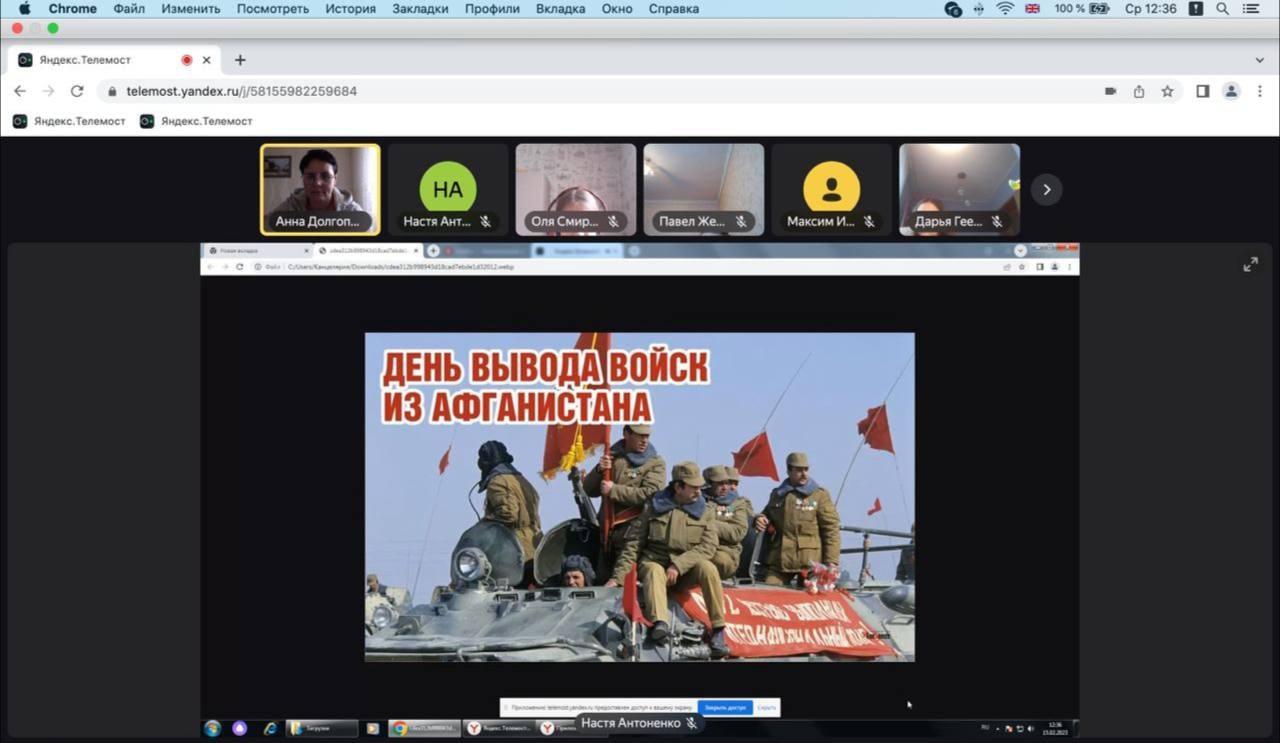Bookmark this page with star icon
The width and height of the screenshot is (1280, 743).
[x=1167, y=91]
